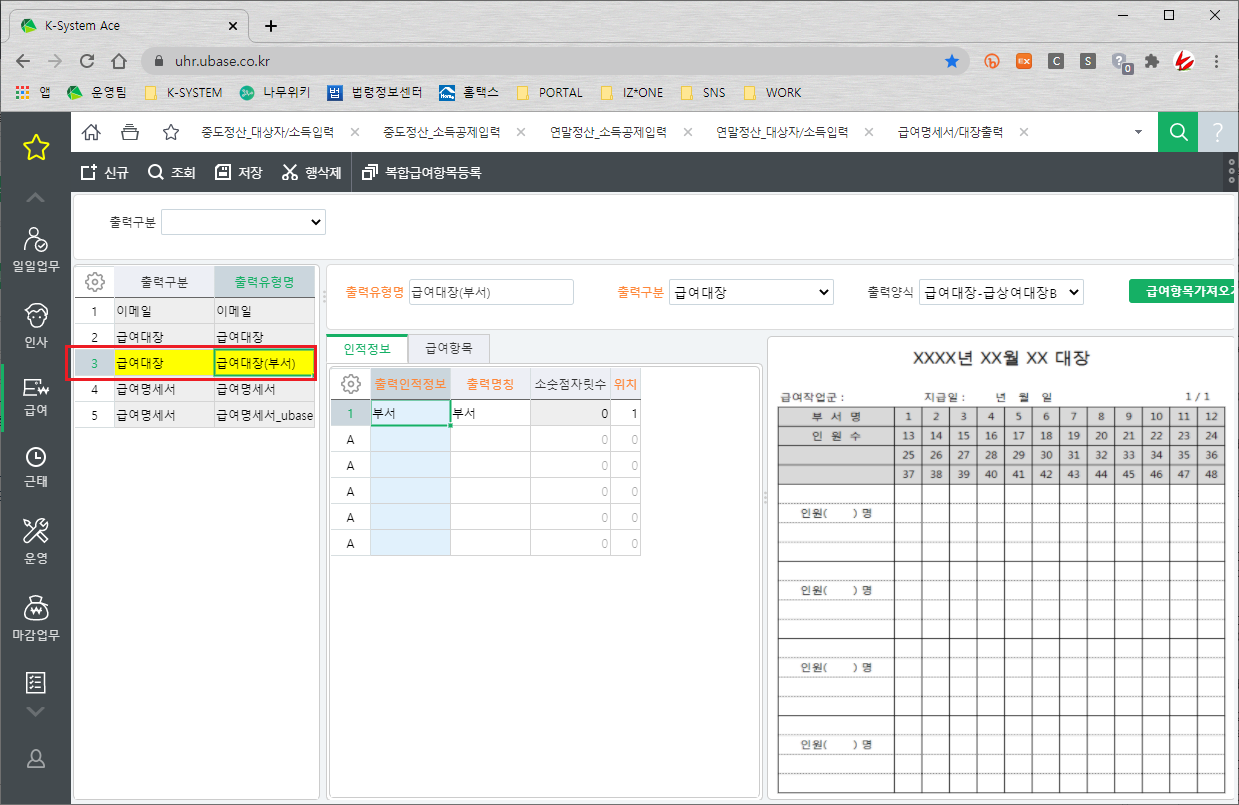Image resolution: width=1239 pixels, height=805 pixels.
Task: Open the PORTAL bookmark folder
Action: pyautogui.click(x=550, y=93)
